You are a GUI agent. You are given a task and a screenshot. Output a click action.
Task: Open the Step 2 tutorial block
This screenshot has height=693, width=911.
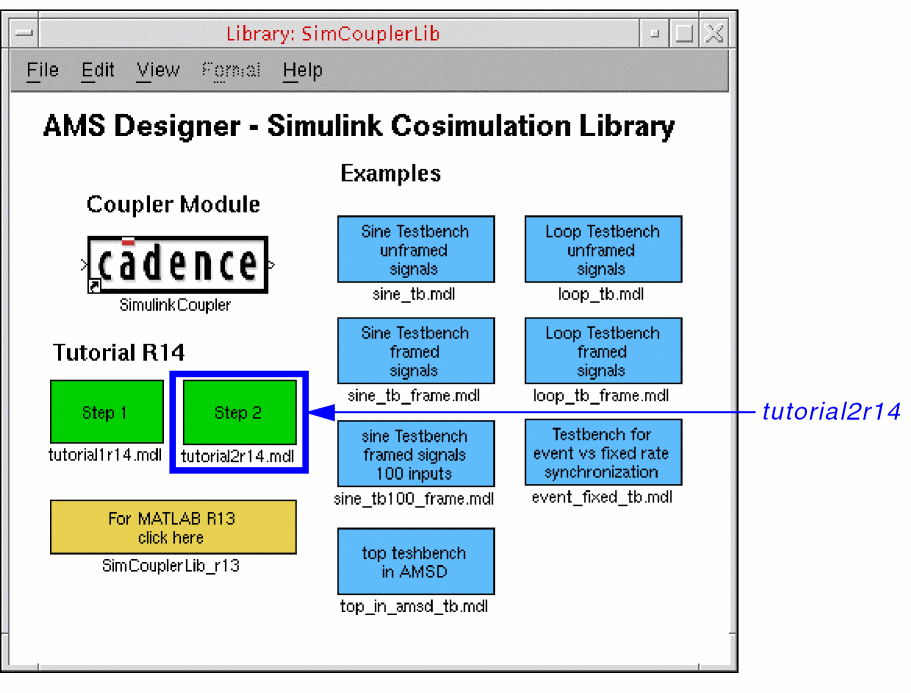(x=239, y=412)
